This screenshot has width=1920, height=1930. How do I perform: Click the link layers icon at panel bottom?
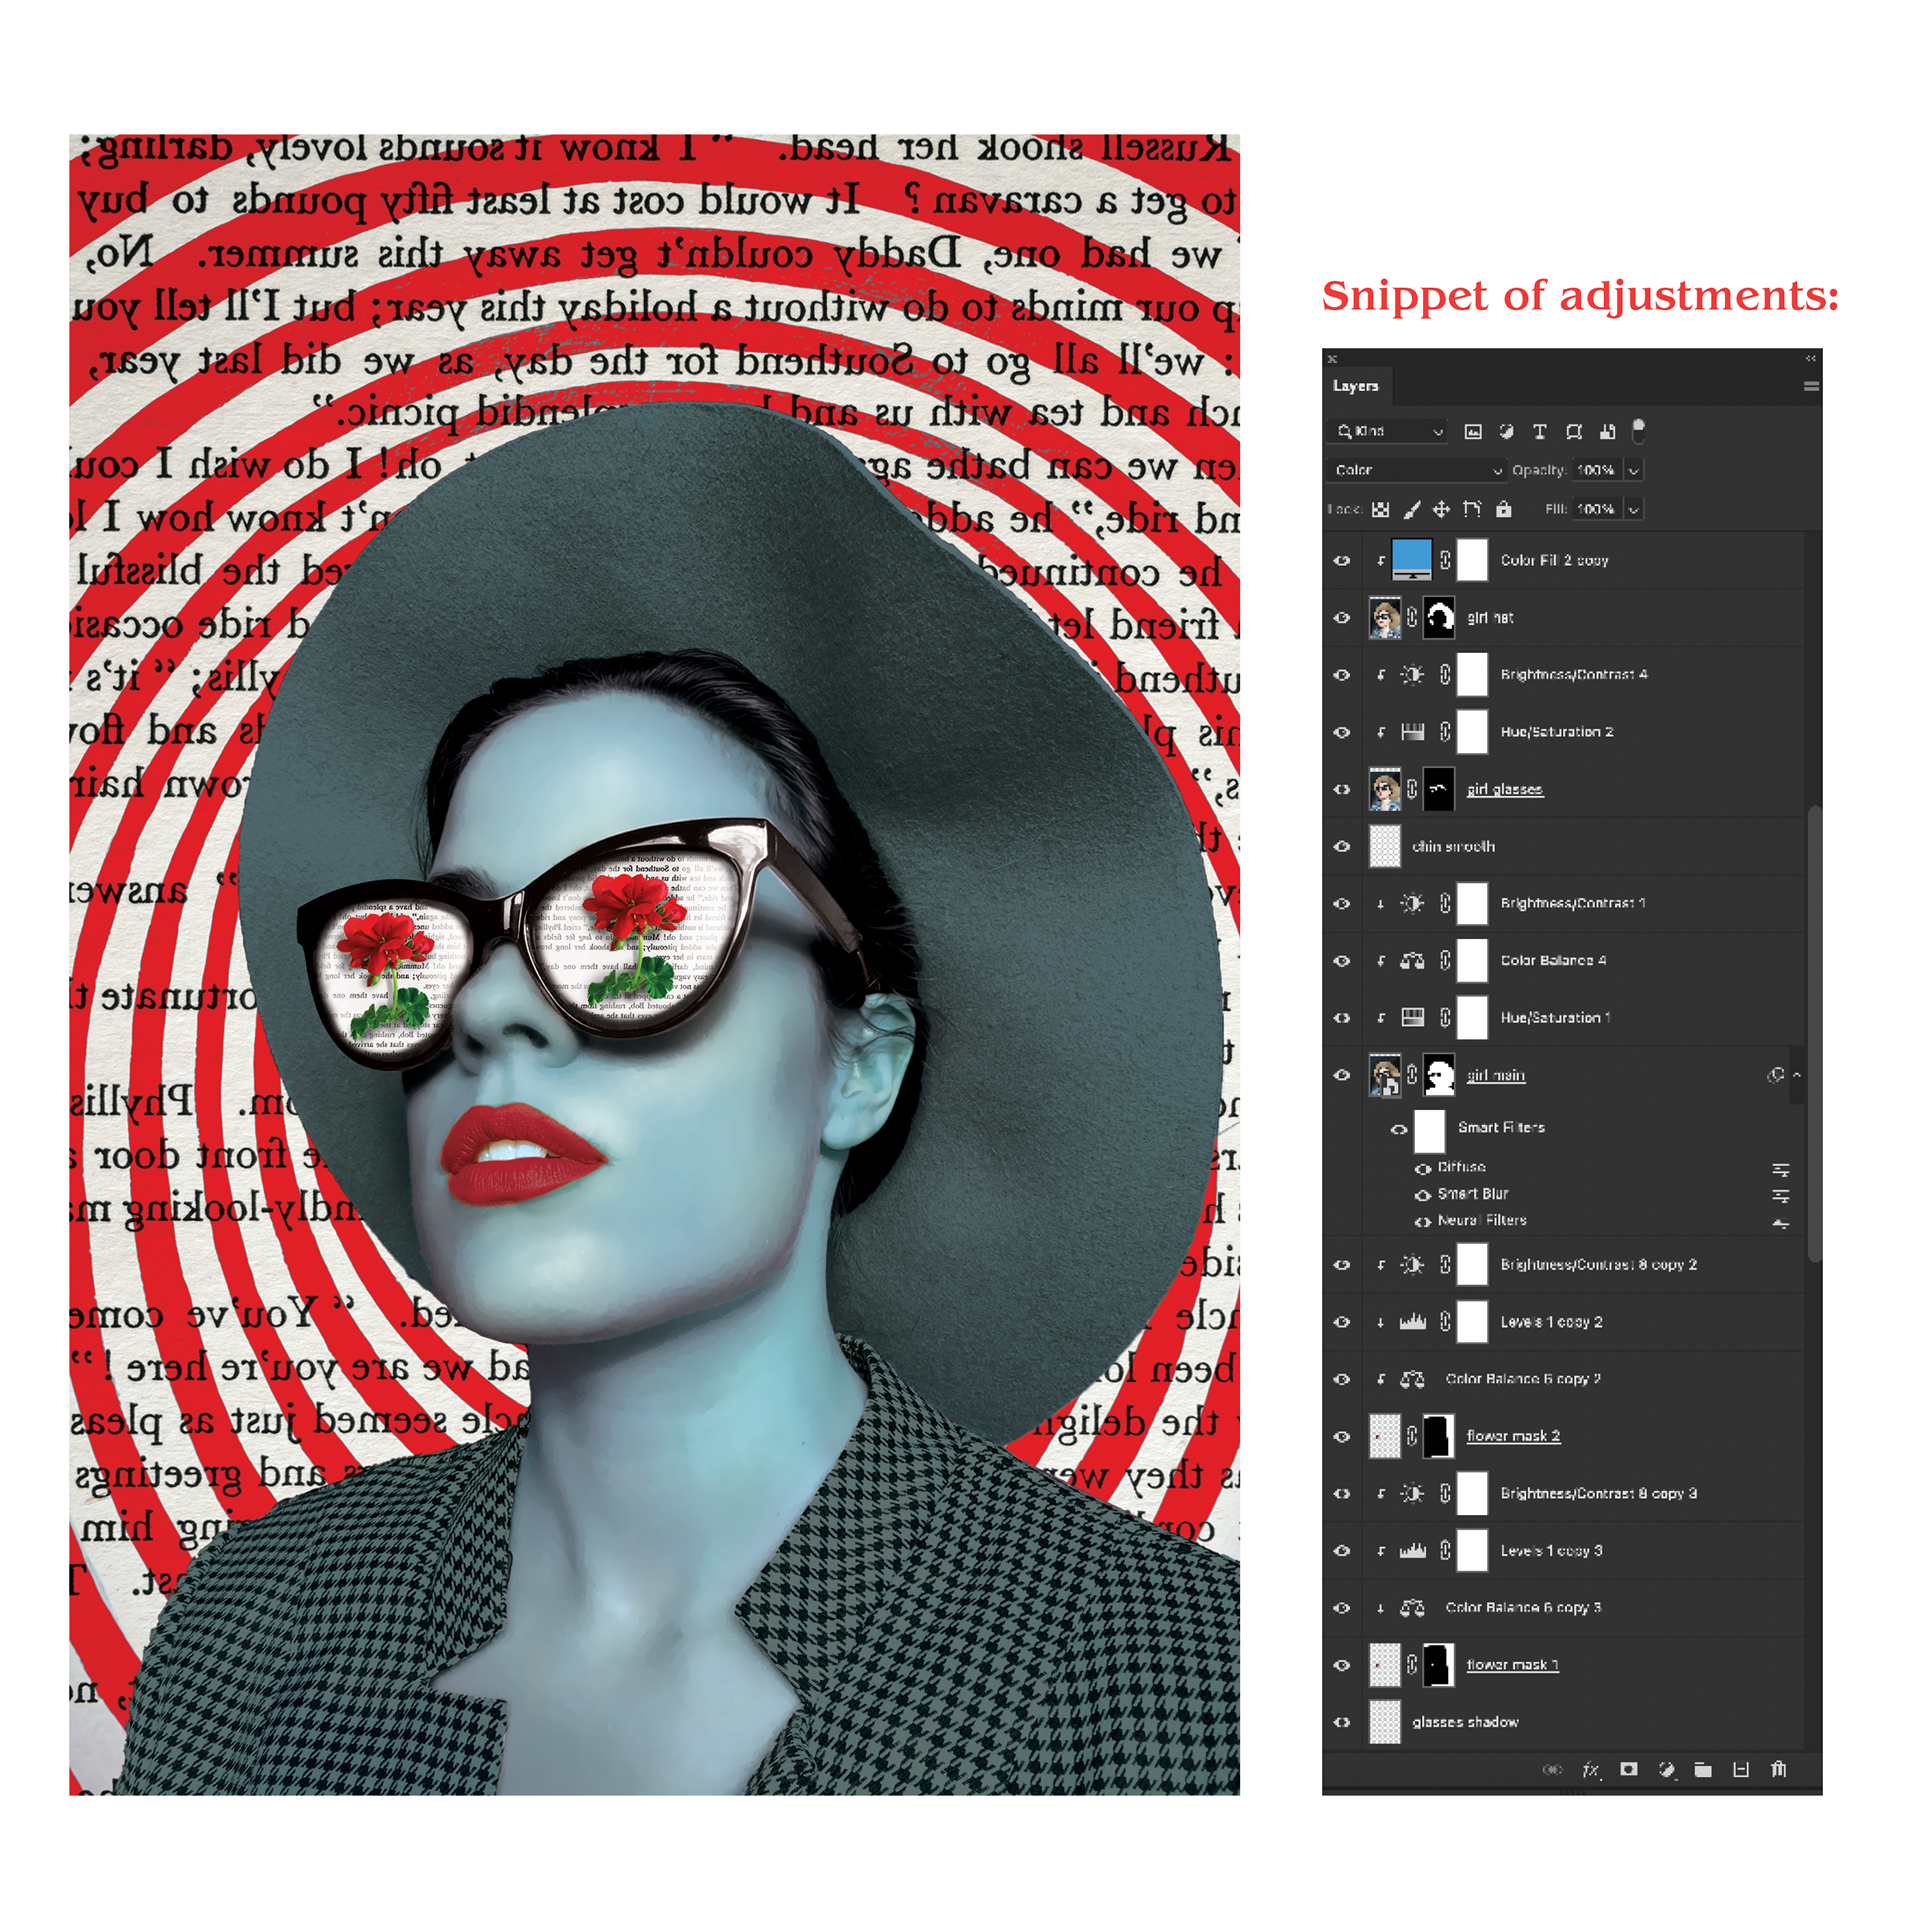click(1552, 1769)
